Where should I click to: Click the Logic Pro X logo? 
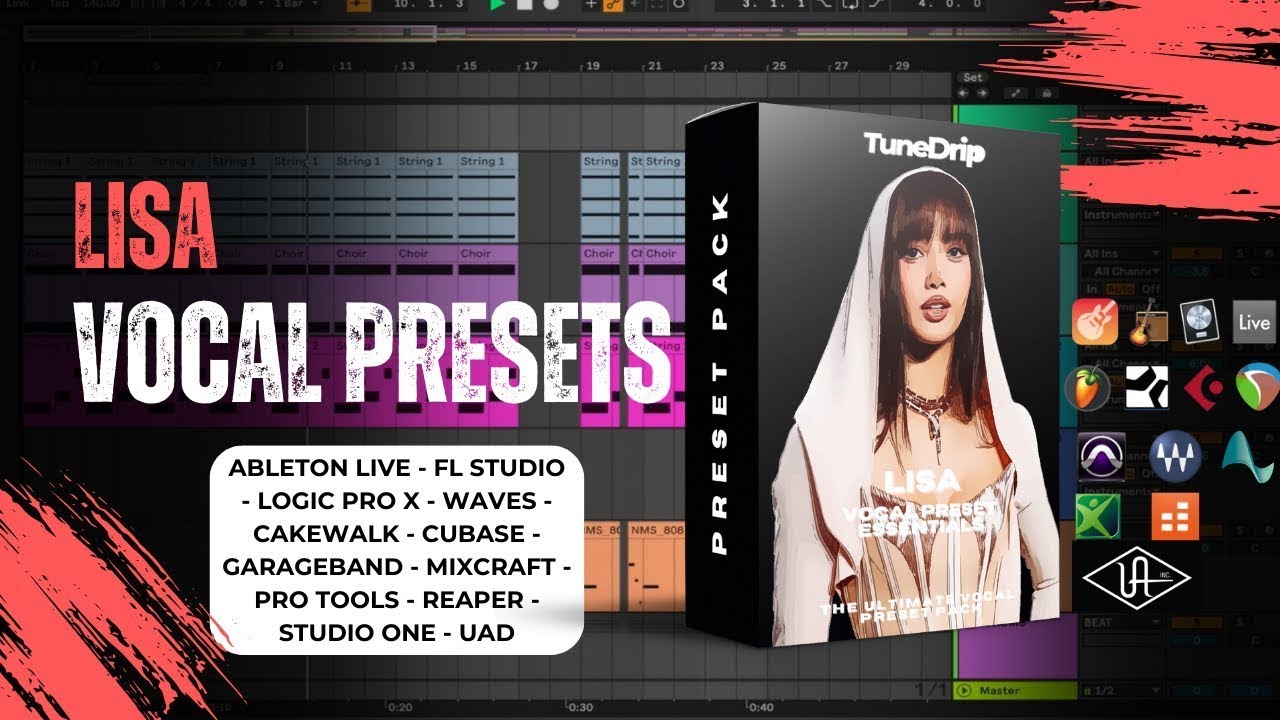(x=1199, y=321)
